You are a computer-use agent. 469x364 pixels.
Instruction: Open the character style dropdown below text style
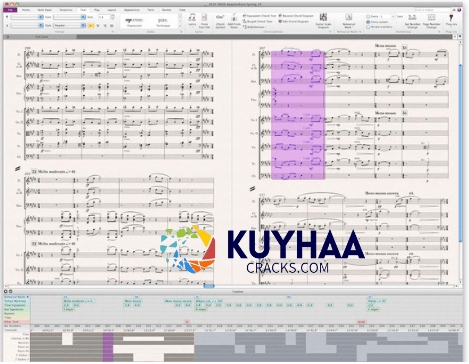(27, 26)
